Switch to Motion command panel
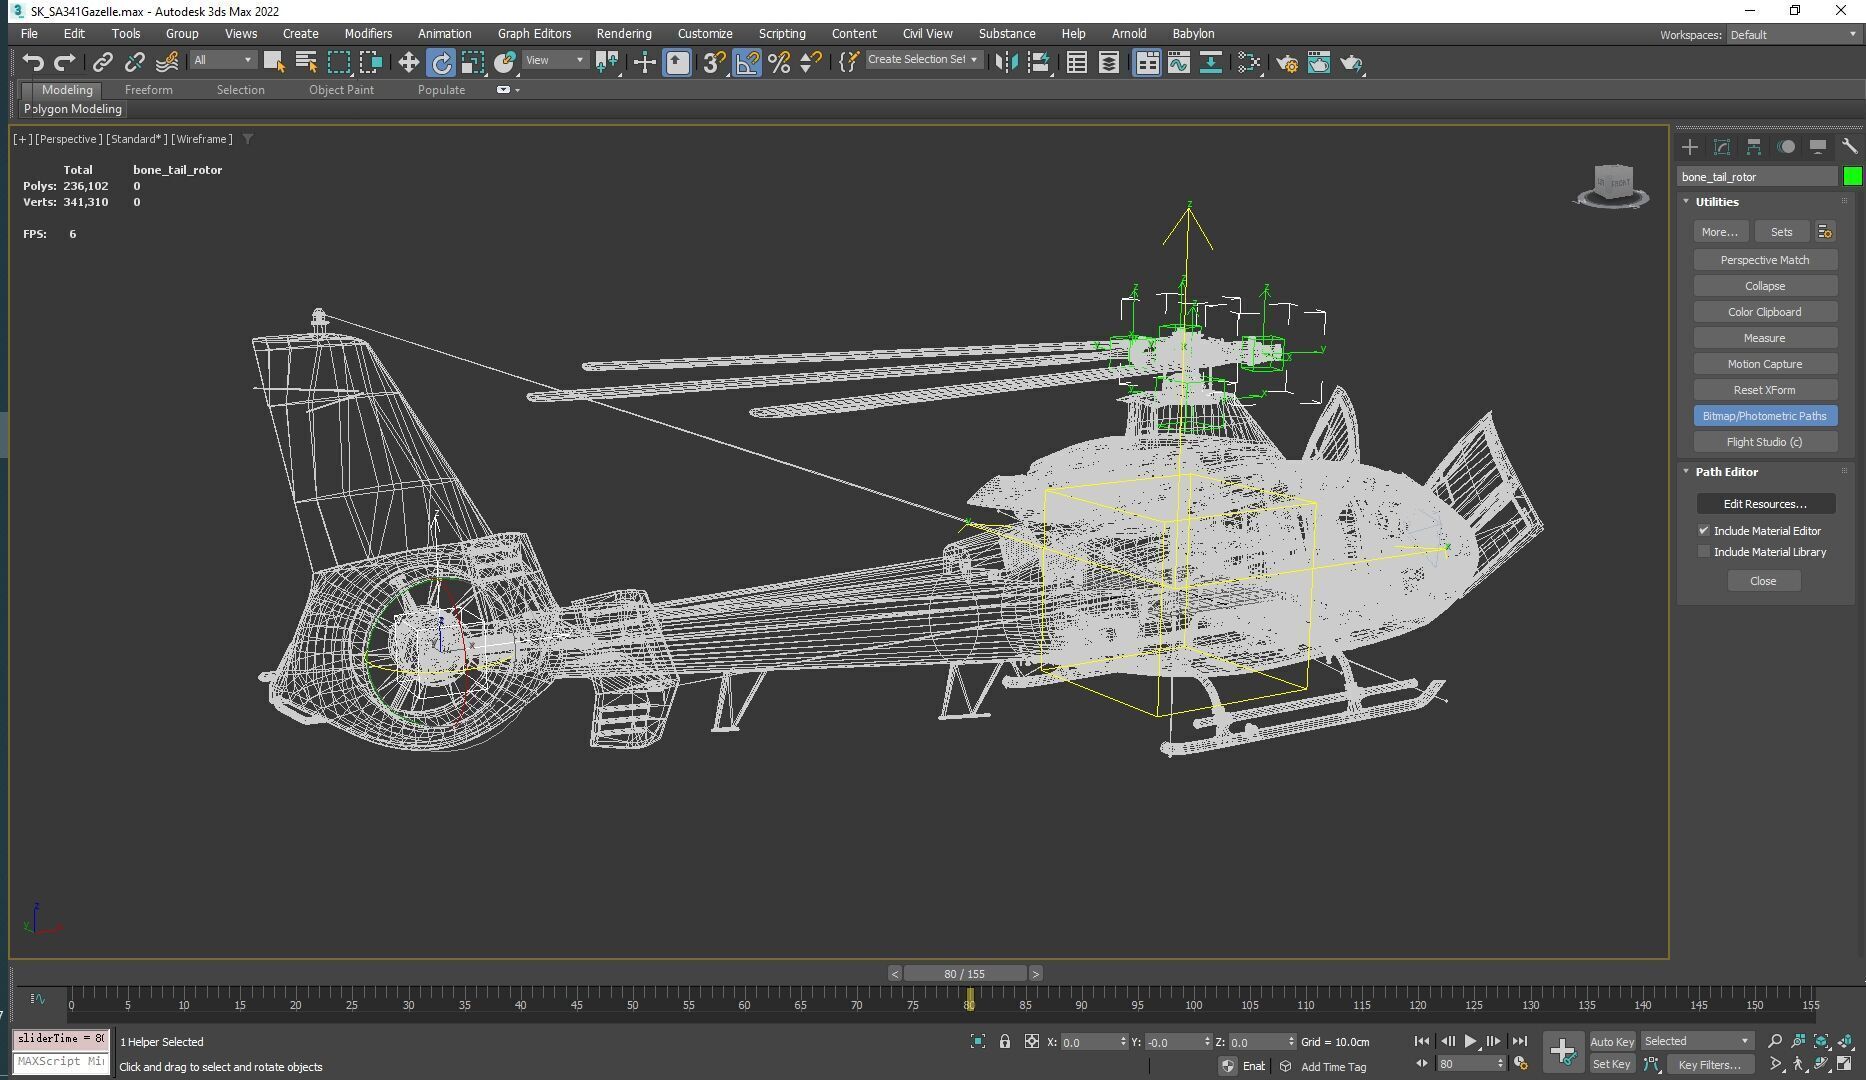The height and width of the screenshot is (1080, 1866). [1786, 147]
